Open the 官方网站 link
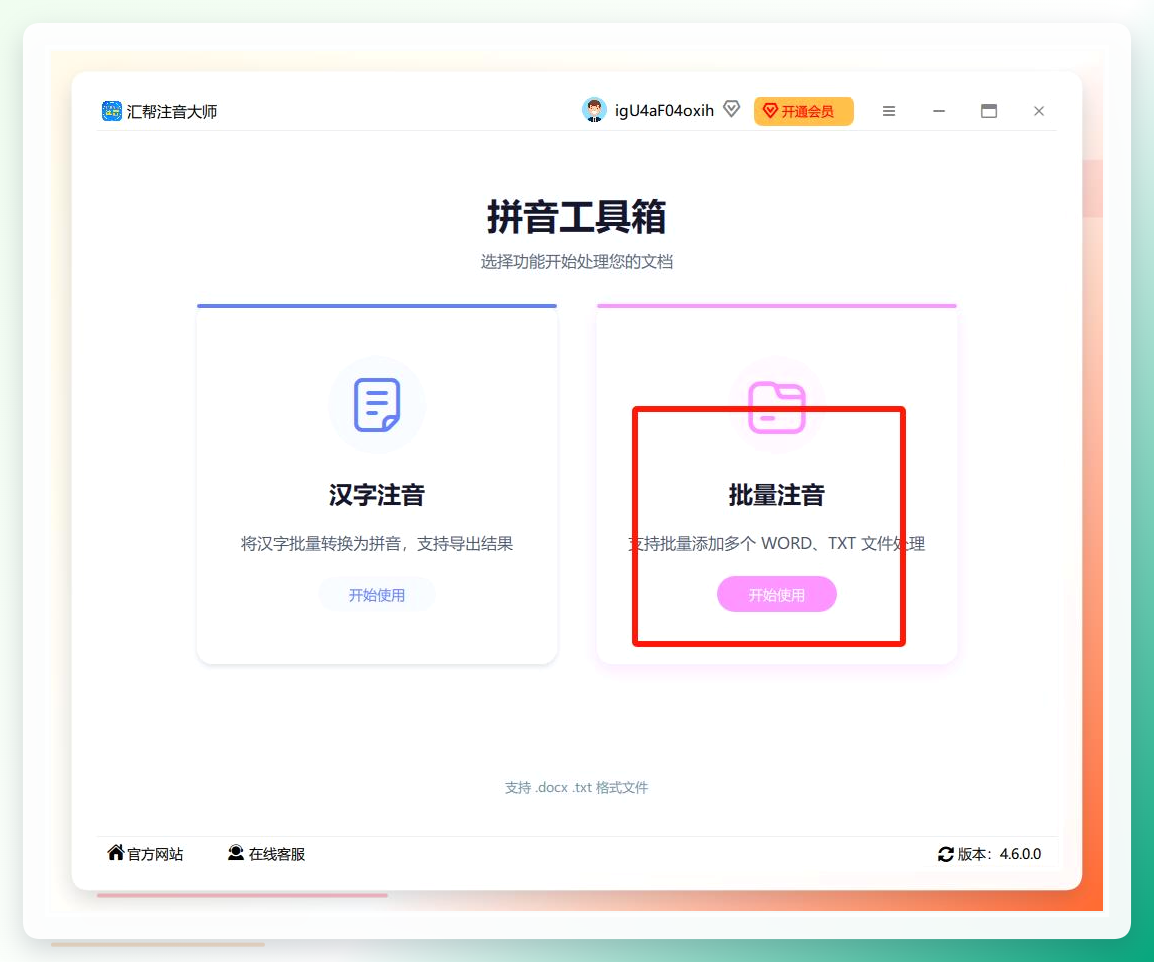 pos(155,854)
